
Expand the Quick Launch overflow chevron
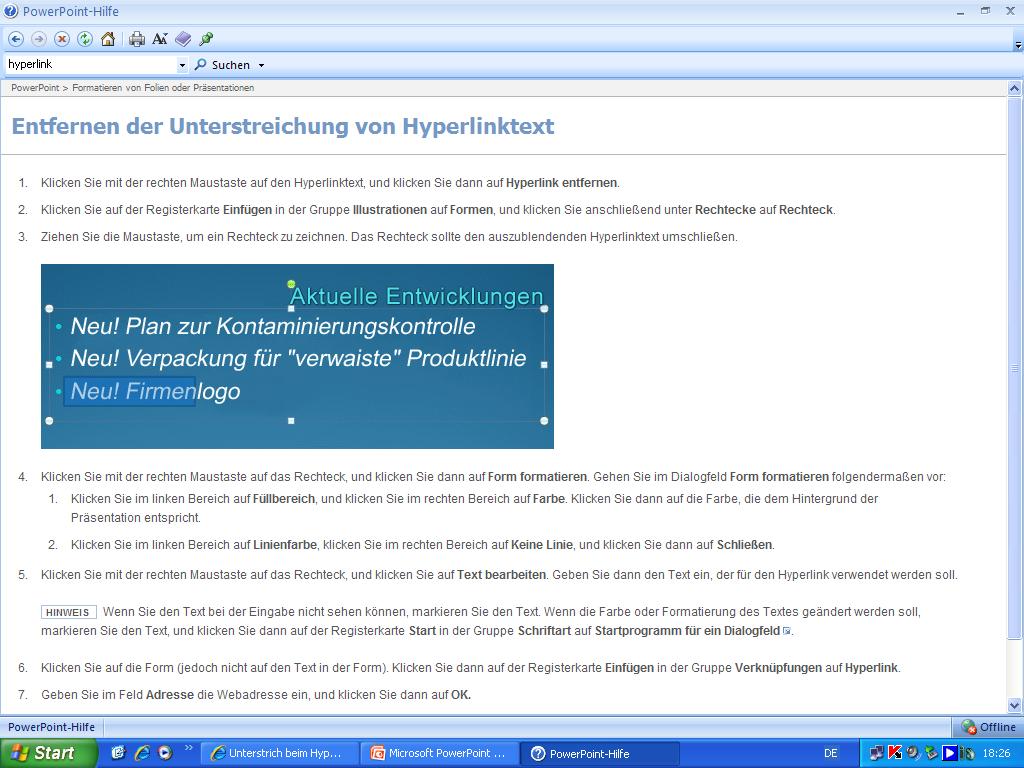189,748
